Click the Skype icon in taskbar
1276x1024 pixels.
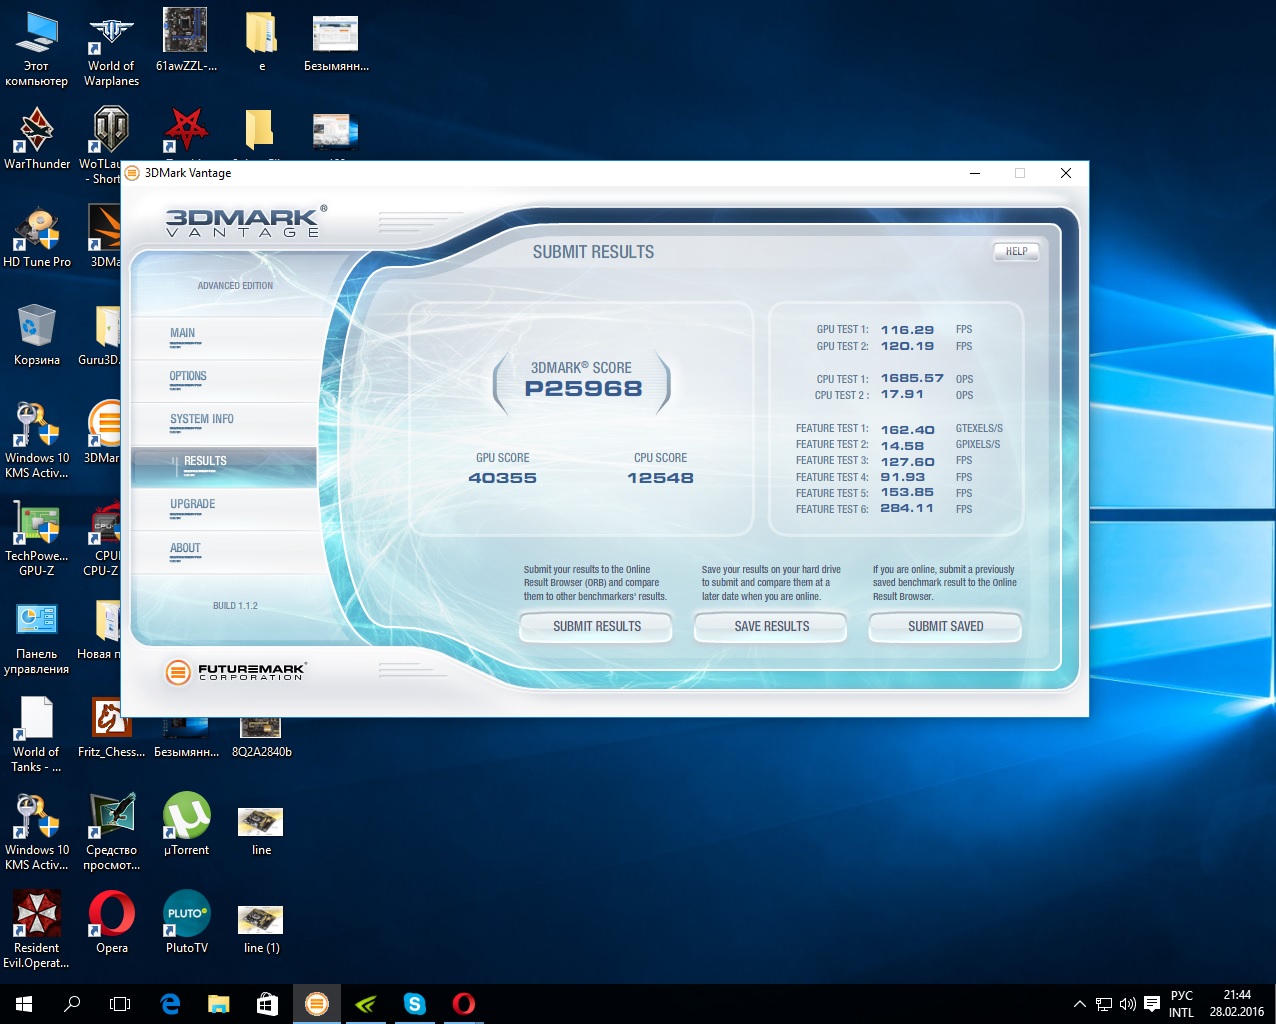tap(414, 1004)
